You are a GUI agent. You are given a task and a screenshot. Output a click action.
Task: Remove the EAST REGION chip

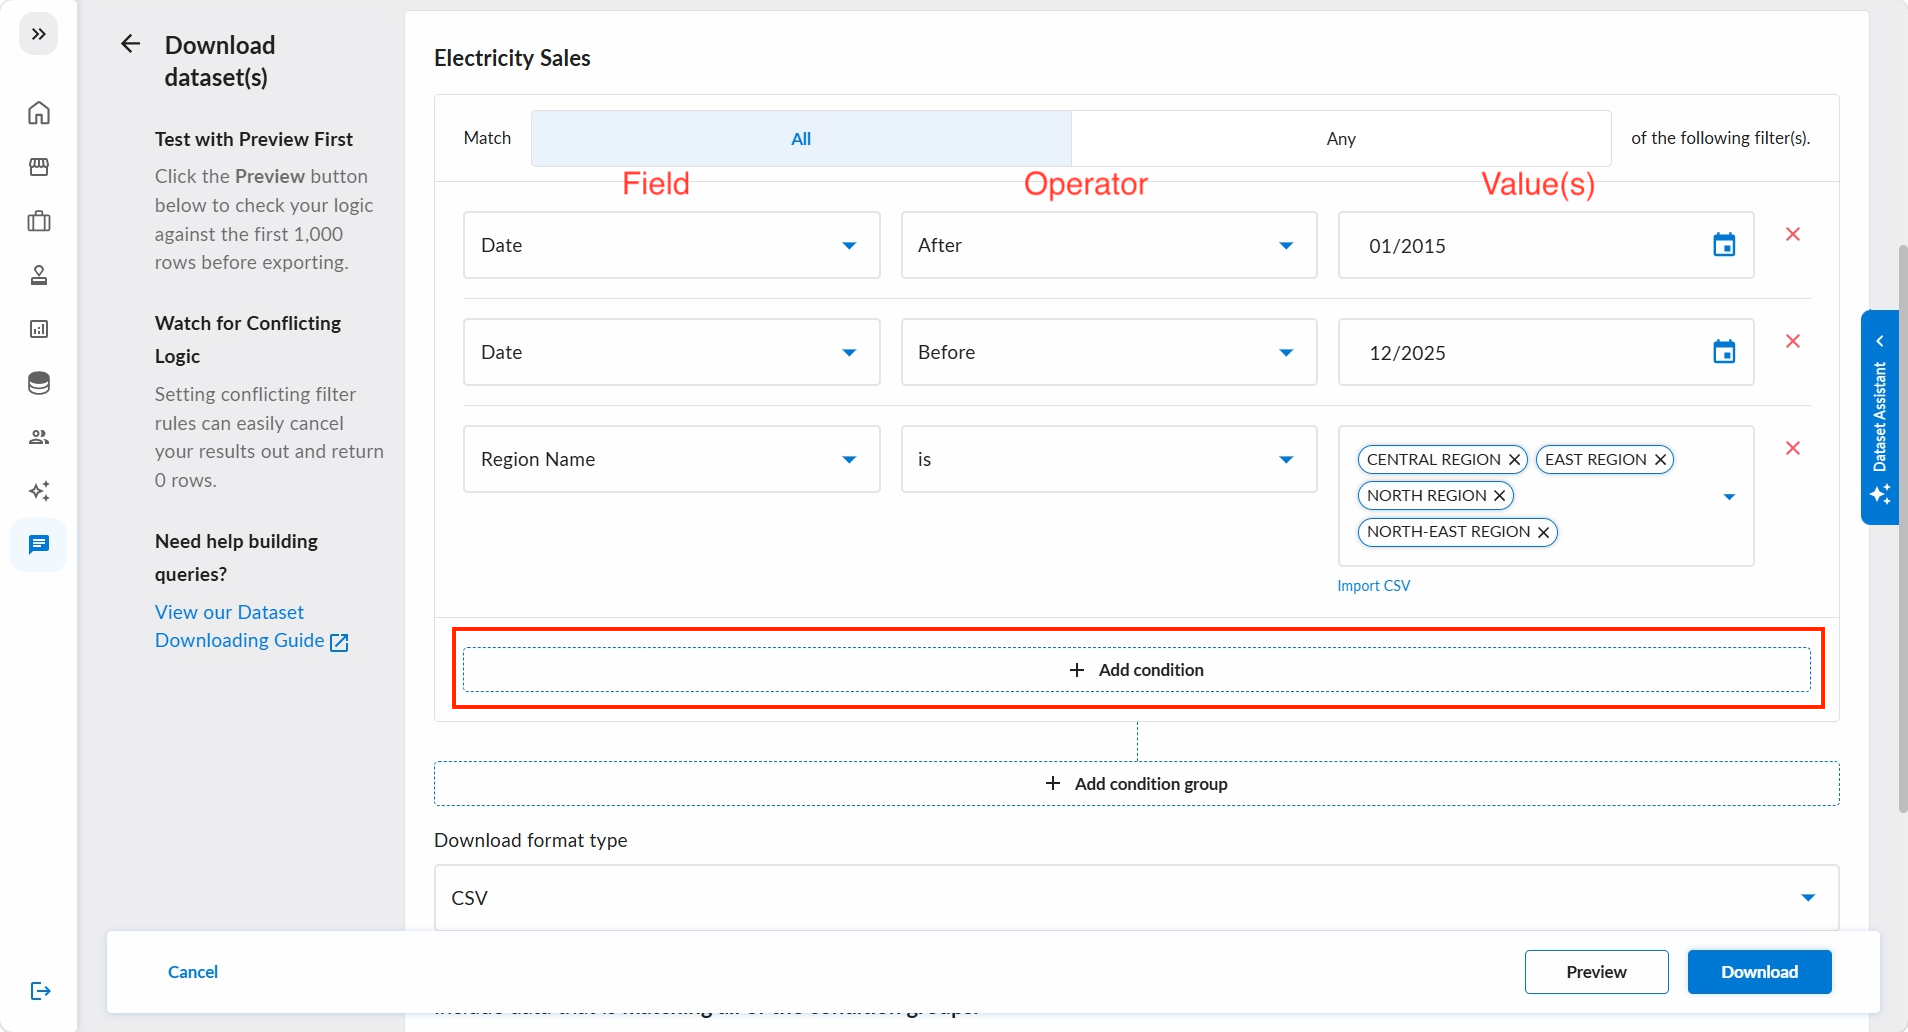(x=1660, y=460)
